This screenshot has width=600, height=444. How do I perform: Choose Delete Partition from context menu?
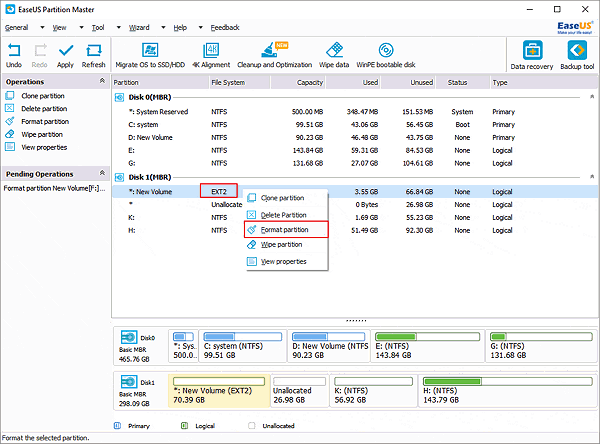pos(286,215)
